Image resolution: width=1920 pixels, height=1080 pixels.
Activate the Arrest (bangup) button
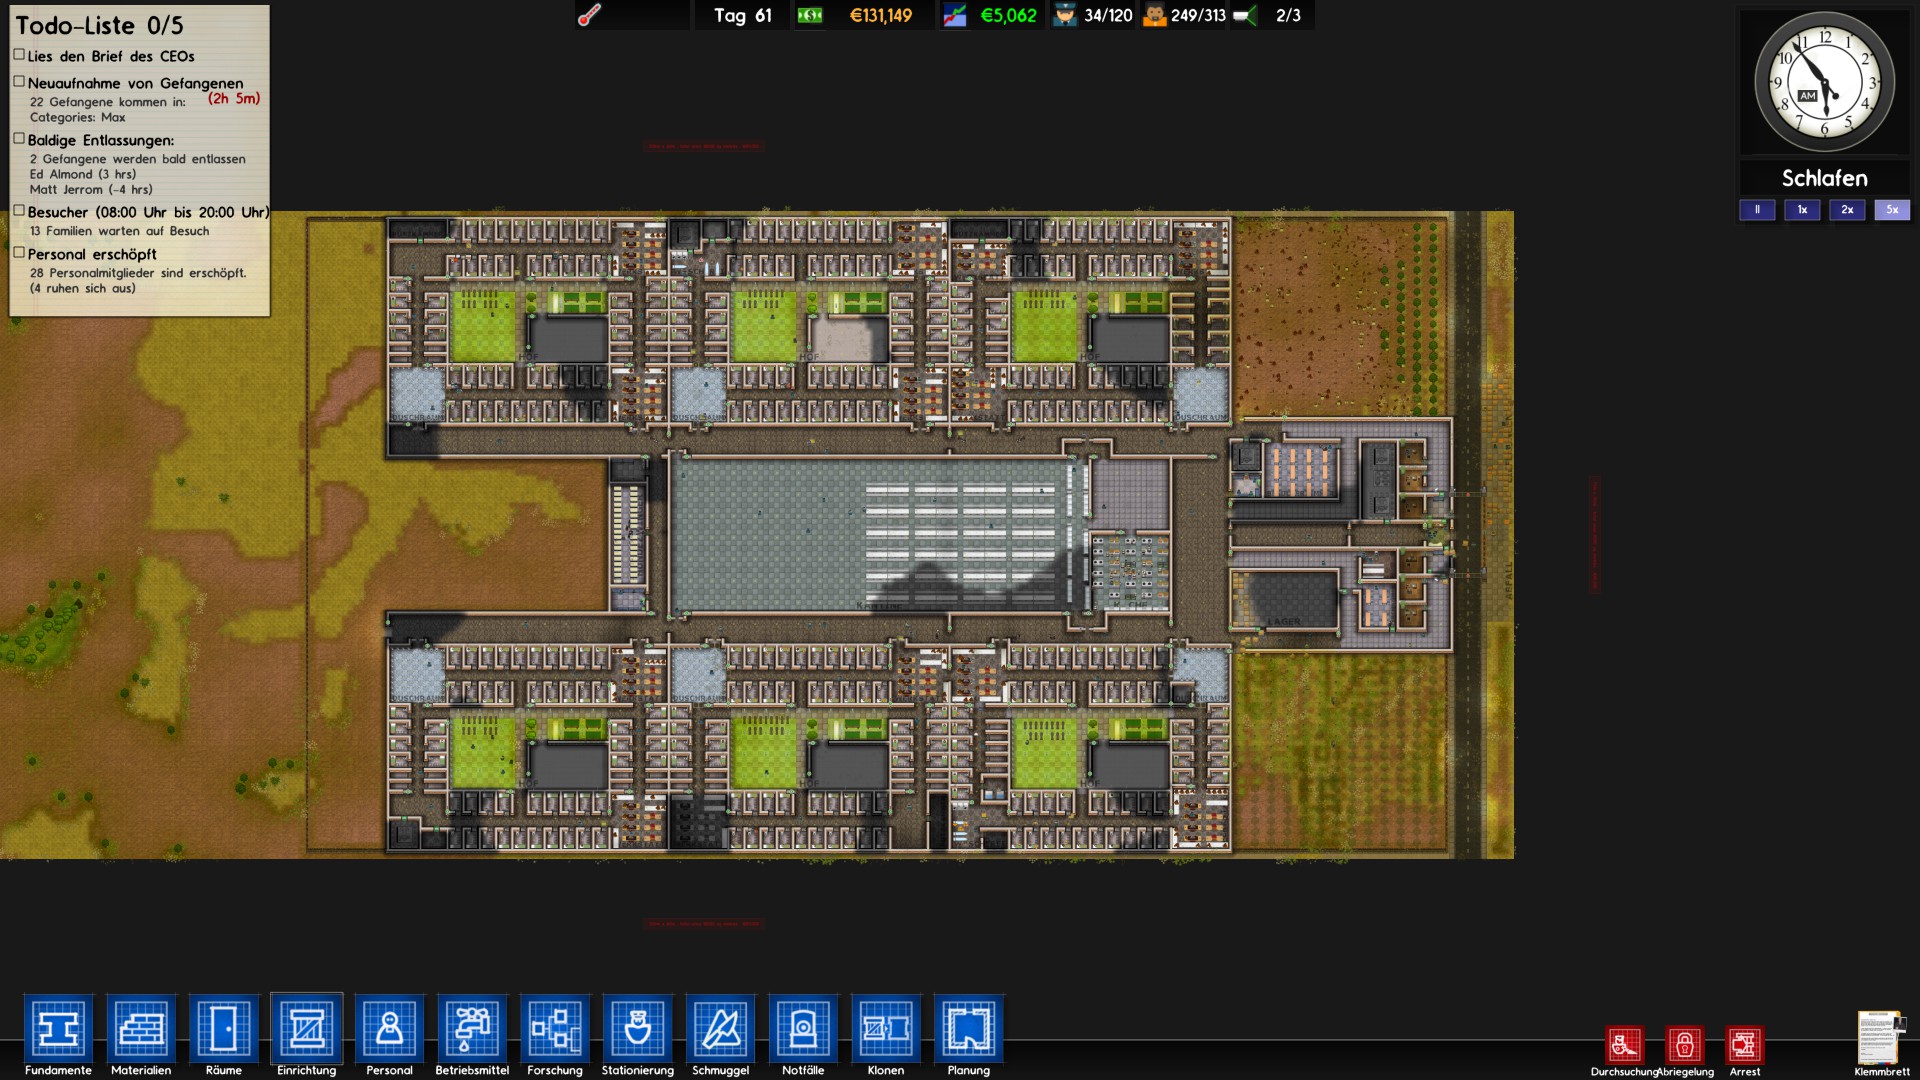1745,1045
